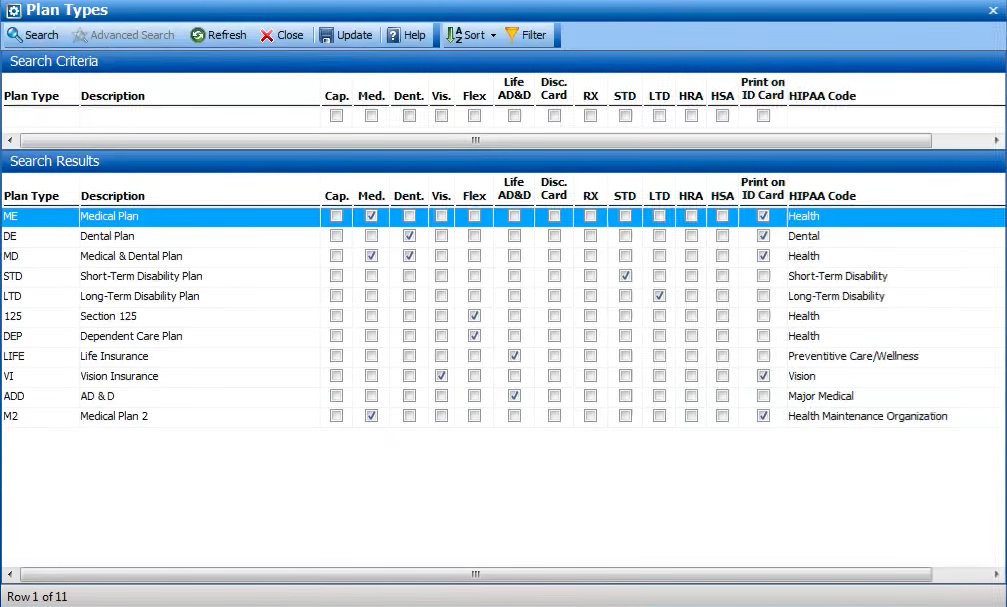Click the Filter button label
This screenshot has height=607, width=1007.
pyautogui.click(x=534, y=35)
